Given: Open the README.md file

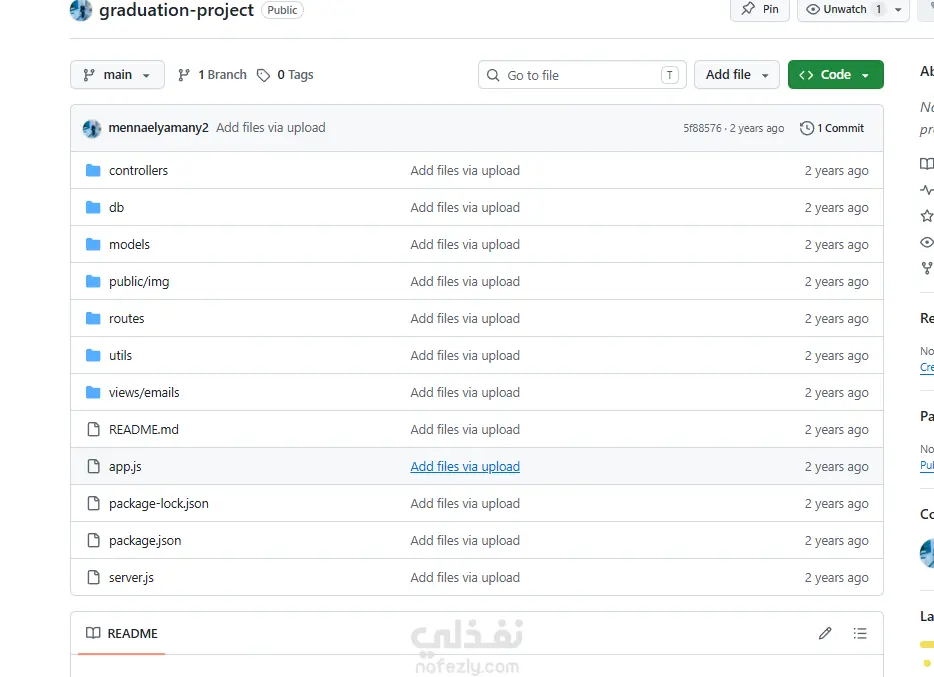Looking at the screenshot, I should (x=144, y=429).
